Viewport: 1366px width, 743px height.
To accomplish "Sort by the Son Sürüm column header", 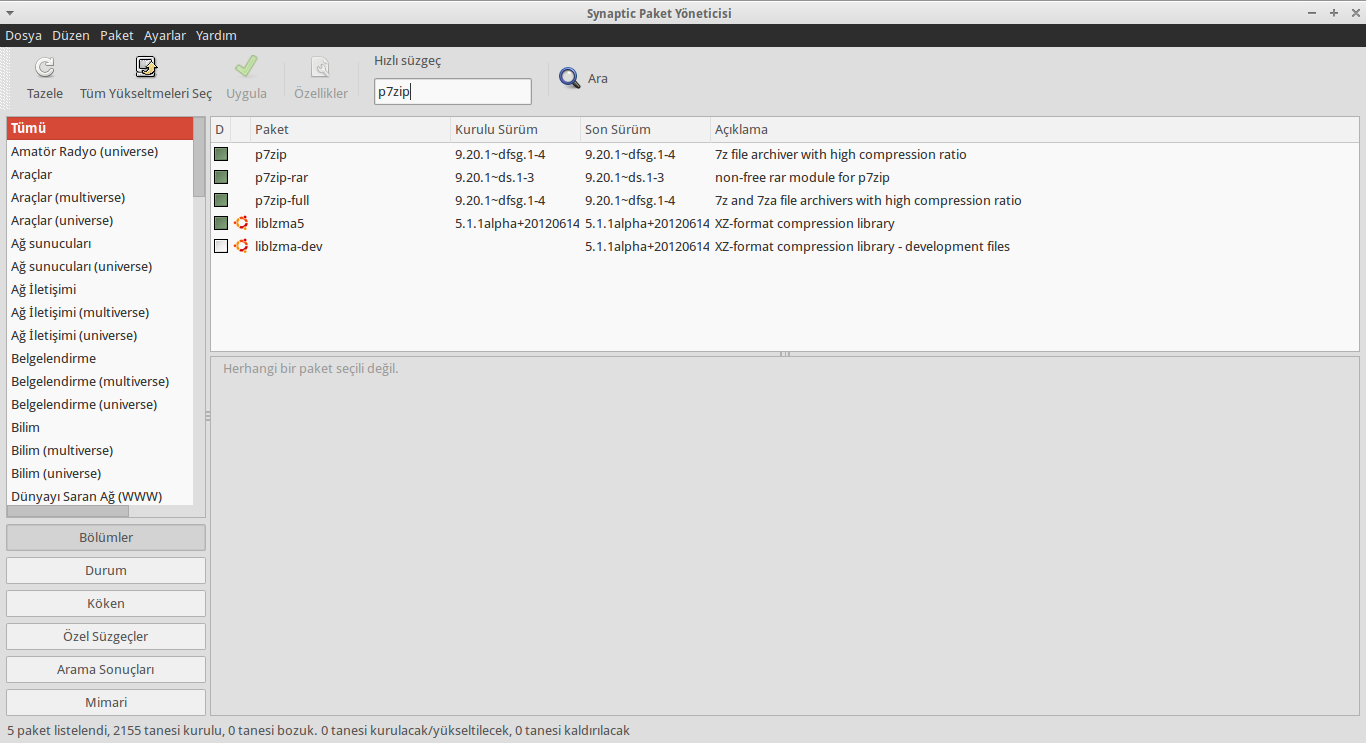I will tap(645, 130).
